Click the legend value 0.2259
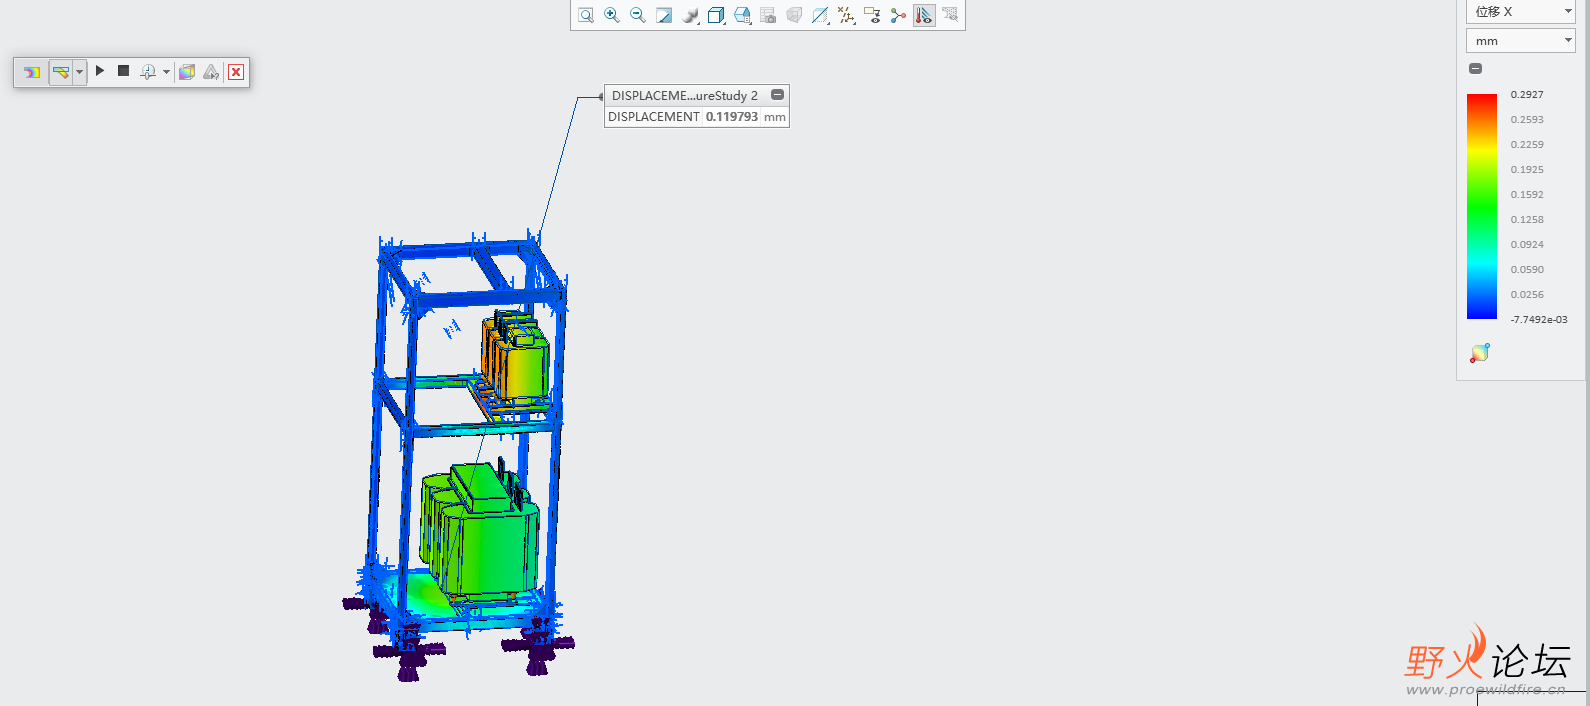Screen dimensions: 1590x706 [x=1527, y=145]
